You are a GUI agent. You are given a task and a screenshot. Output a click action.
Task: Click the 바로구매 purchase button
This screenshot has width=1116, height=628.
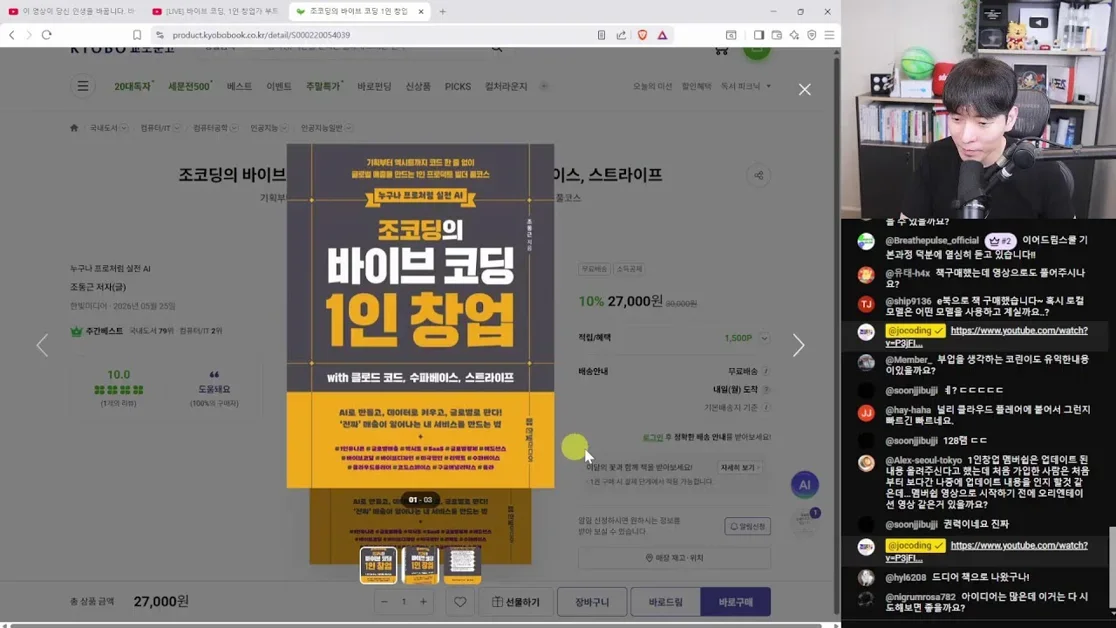735,602
